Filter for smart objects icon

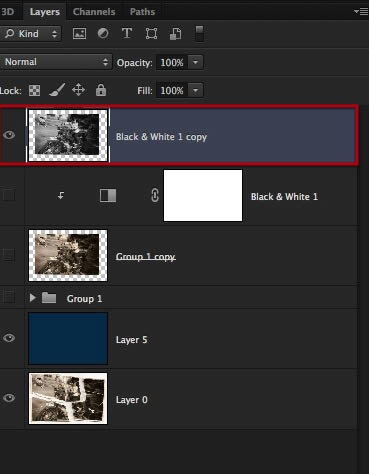click(176, 34)
